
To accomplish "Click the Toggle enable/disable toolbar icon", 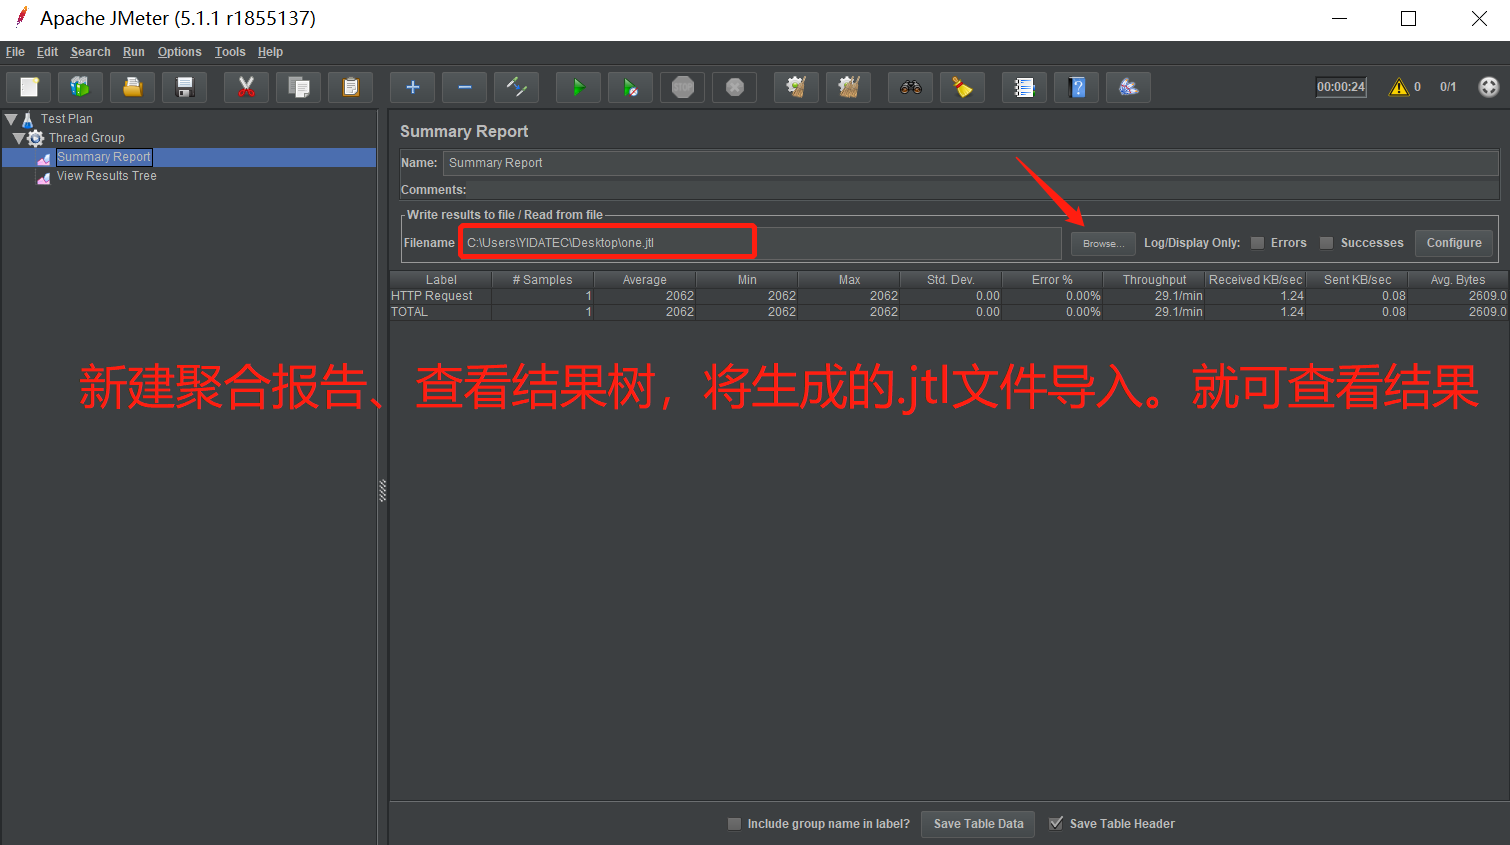I will click(x=516, y=87).
